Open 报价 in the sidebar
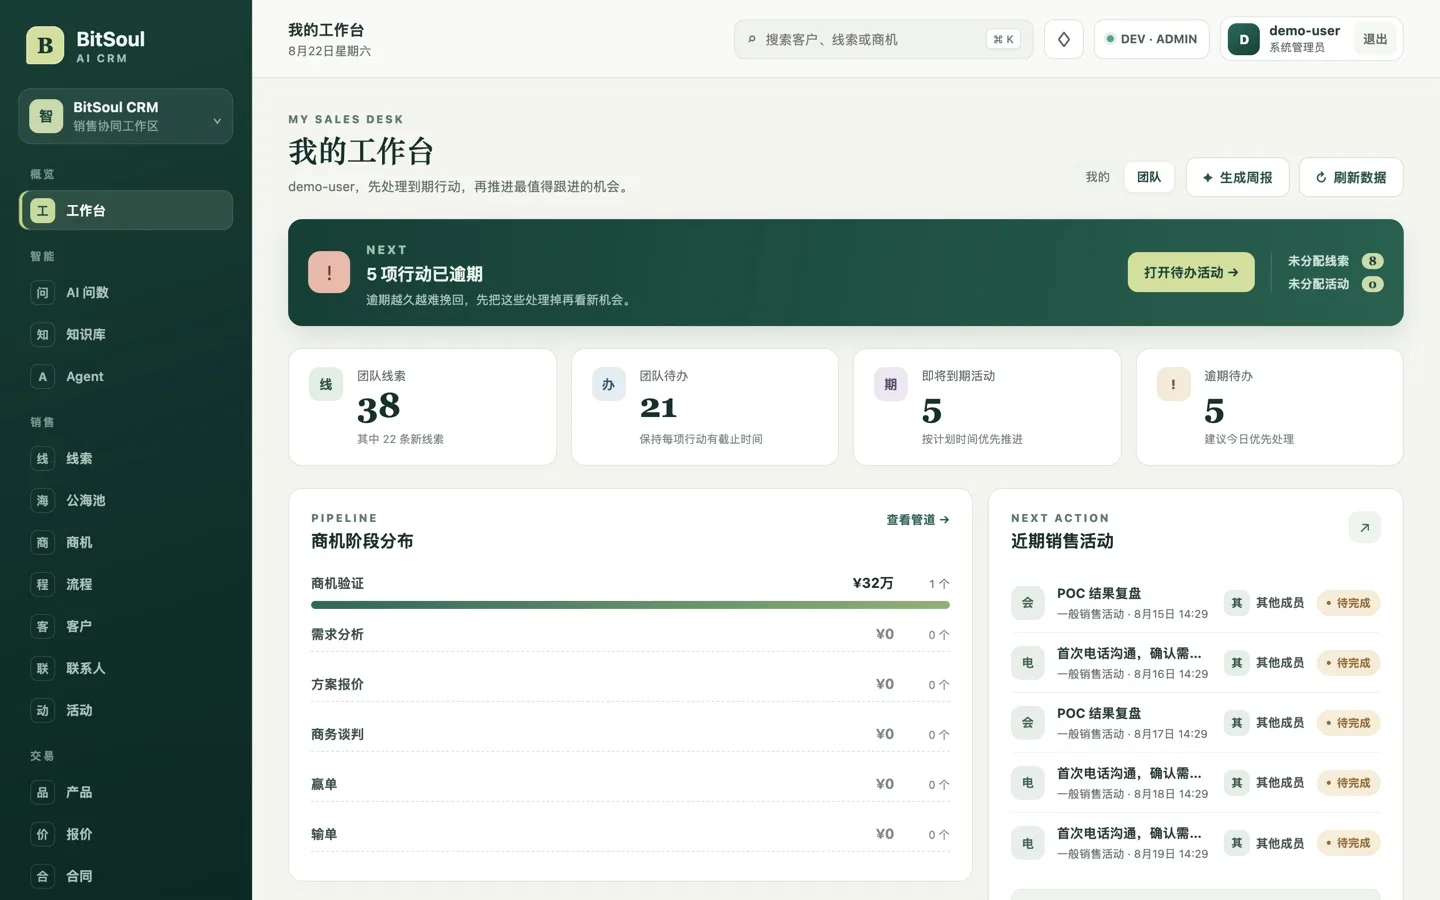Viewport: 1440px width, 900px height. click(126, 835)
